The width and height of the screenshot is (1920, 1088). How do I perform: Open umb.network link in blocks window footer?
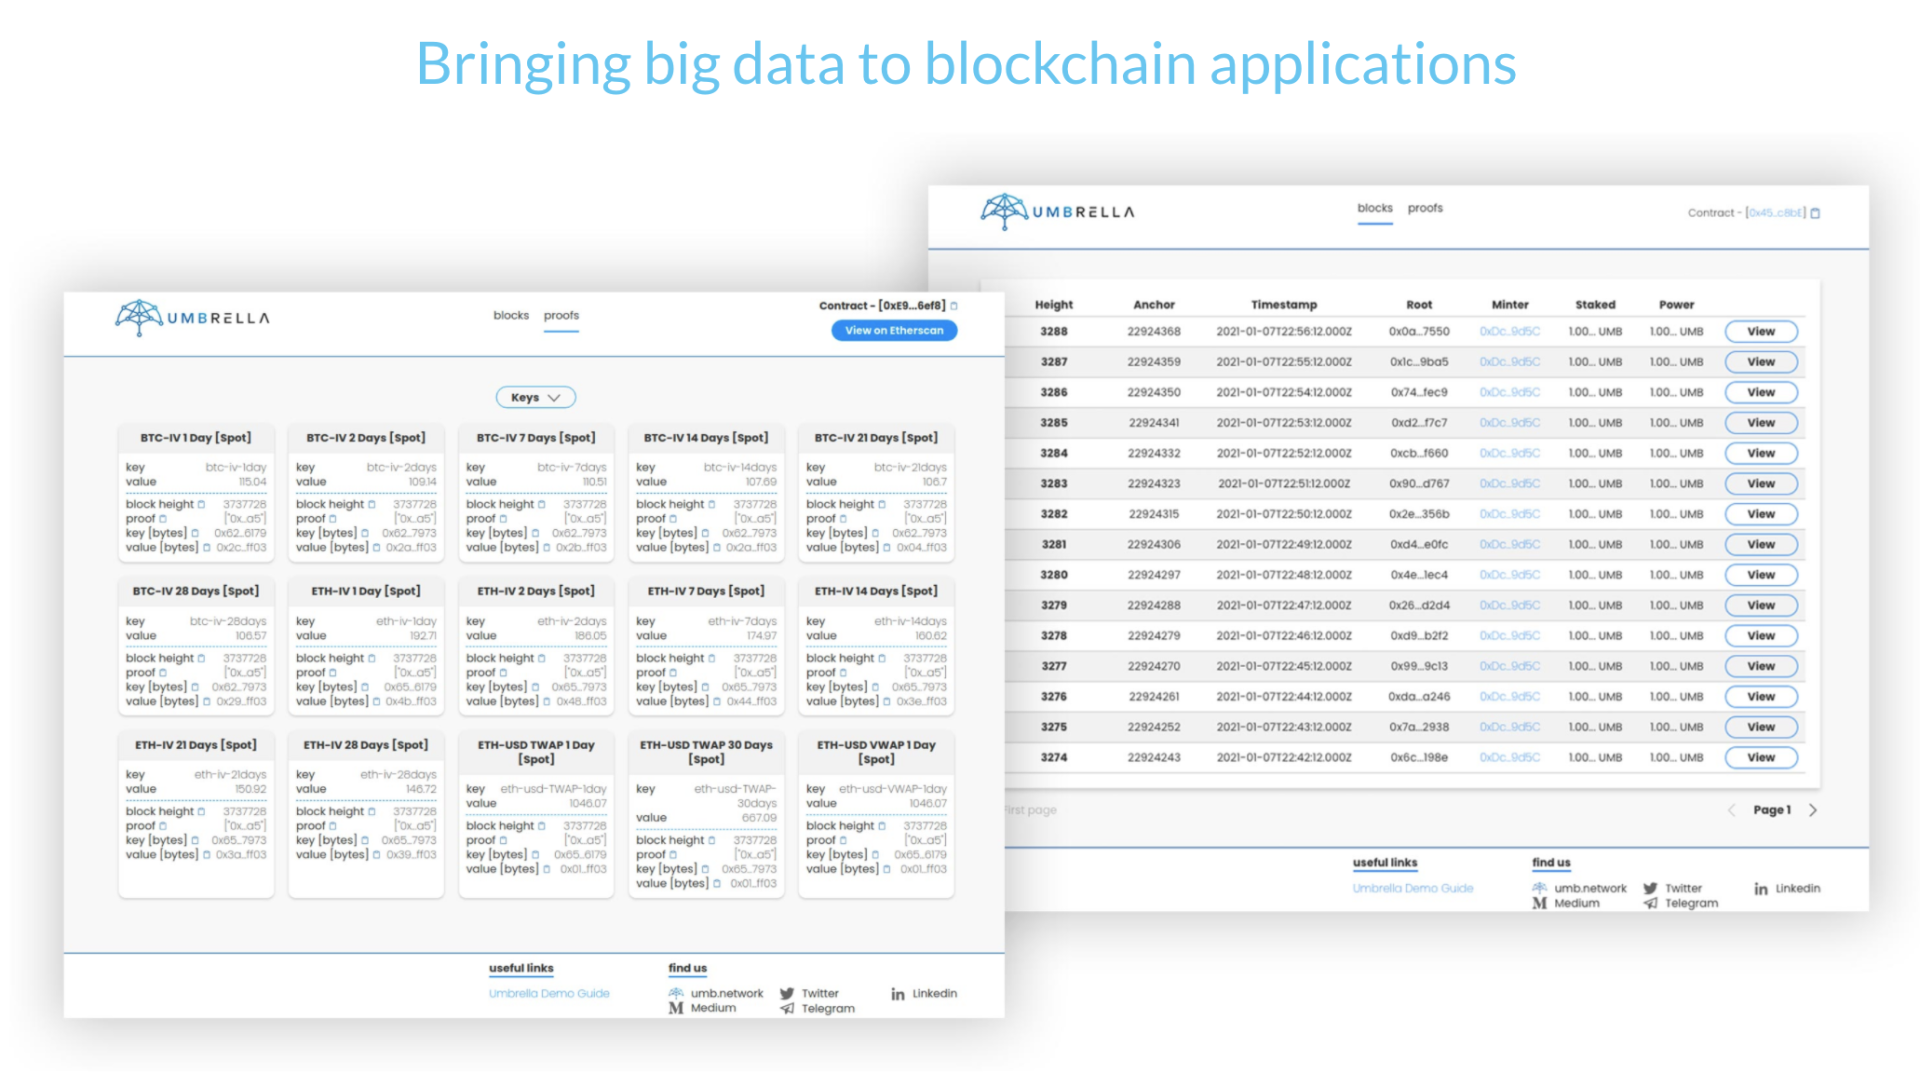tap(1590, 889)
